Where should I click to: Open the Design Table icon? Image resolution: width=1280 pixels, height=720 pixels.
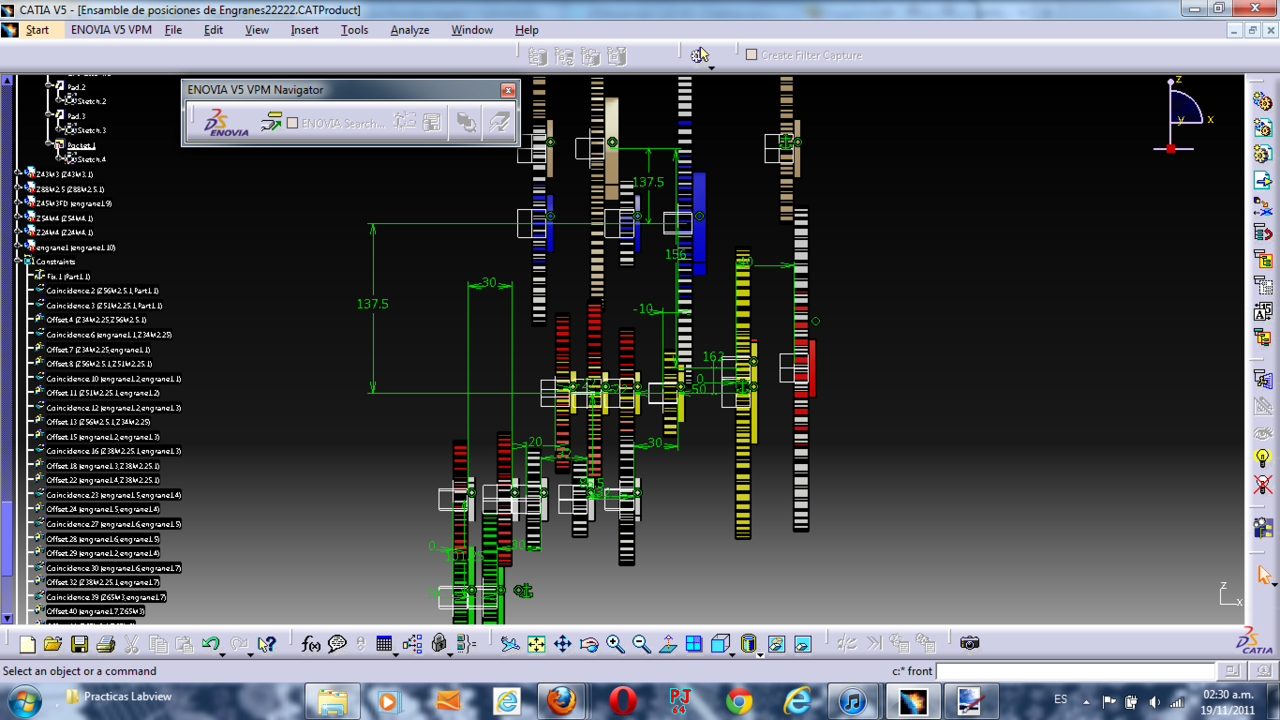384,645
